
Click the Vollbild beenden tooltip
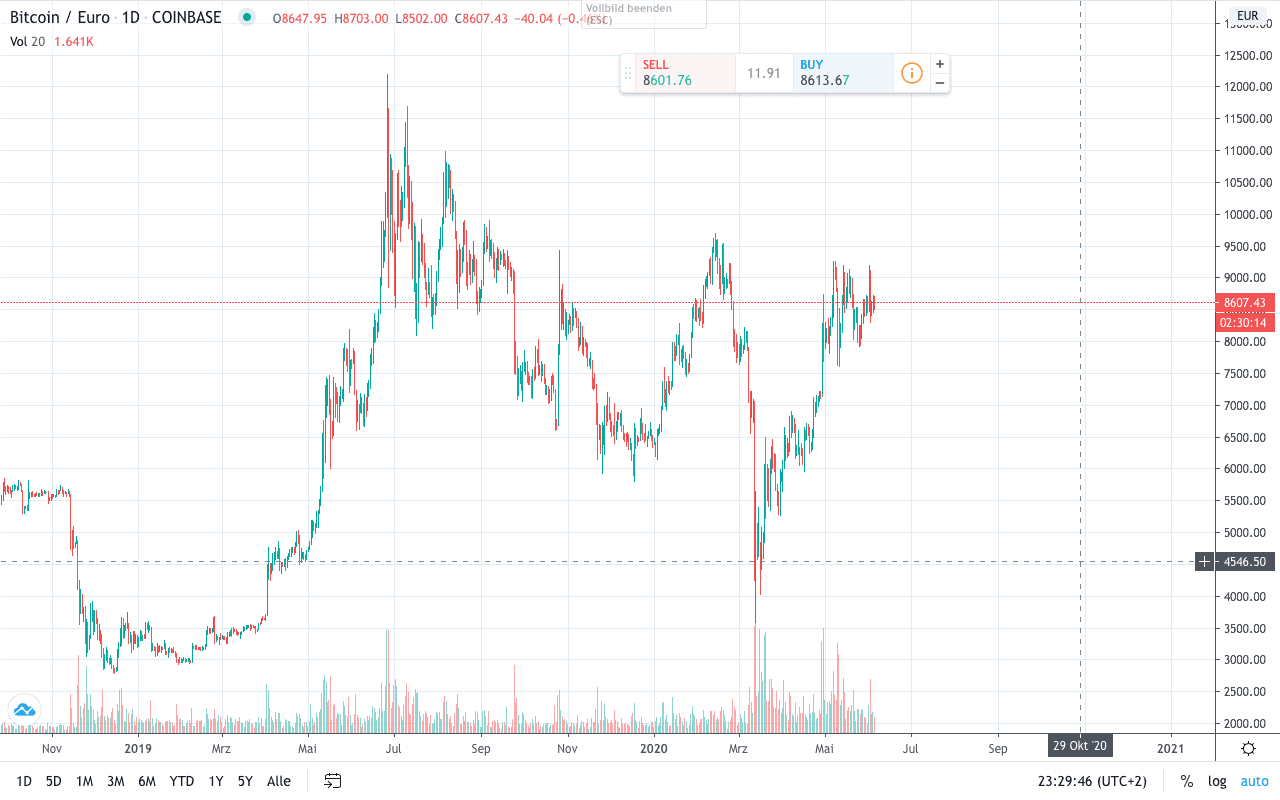(x=643, y=13)
